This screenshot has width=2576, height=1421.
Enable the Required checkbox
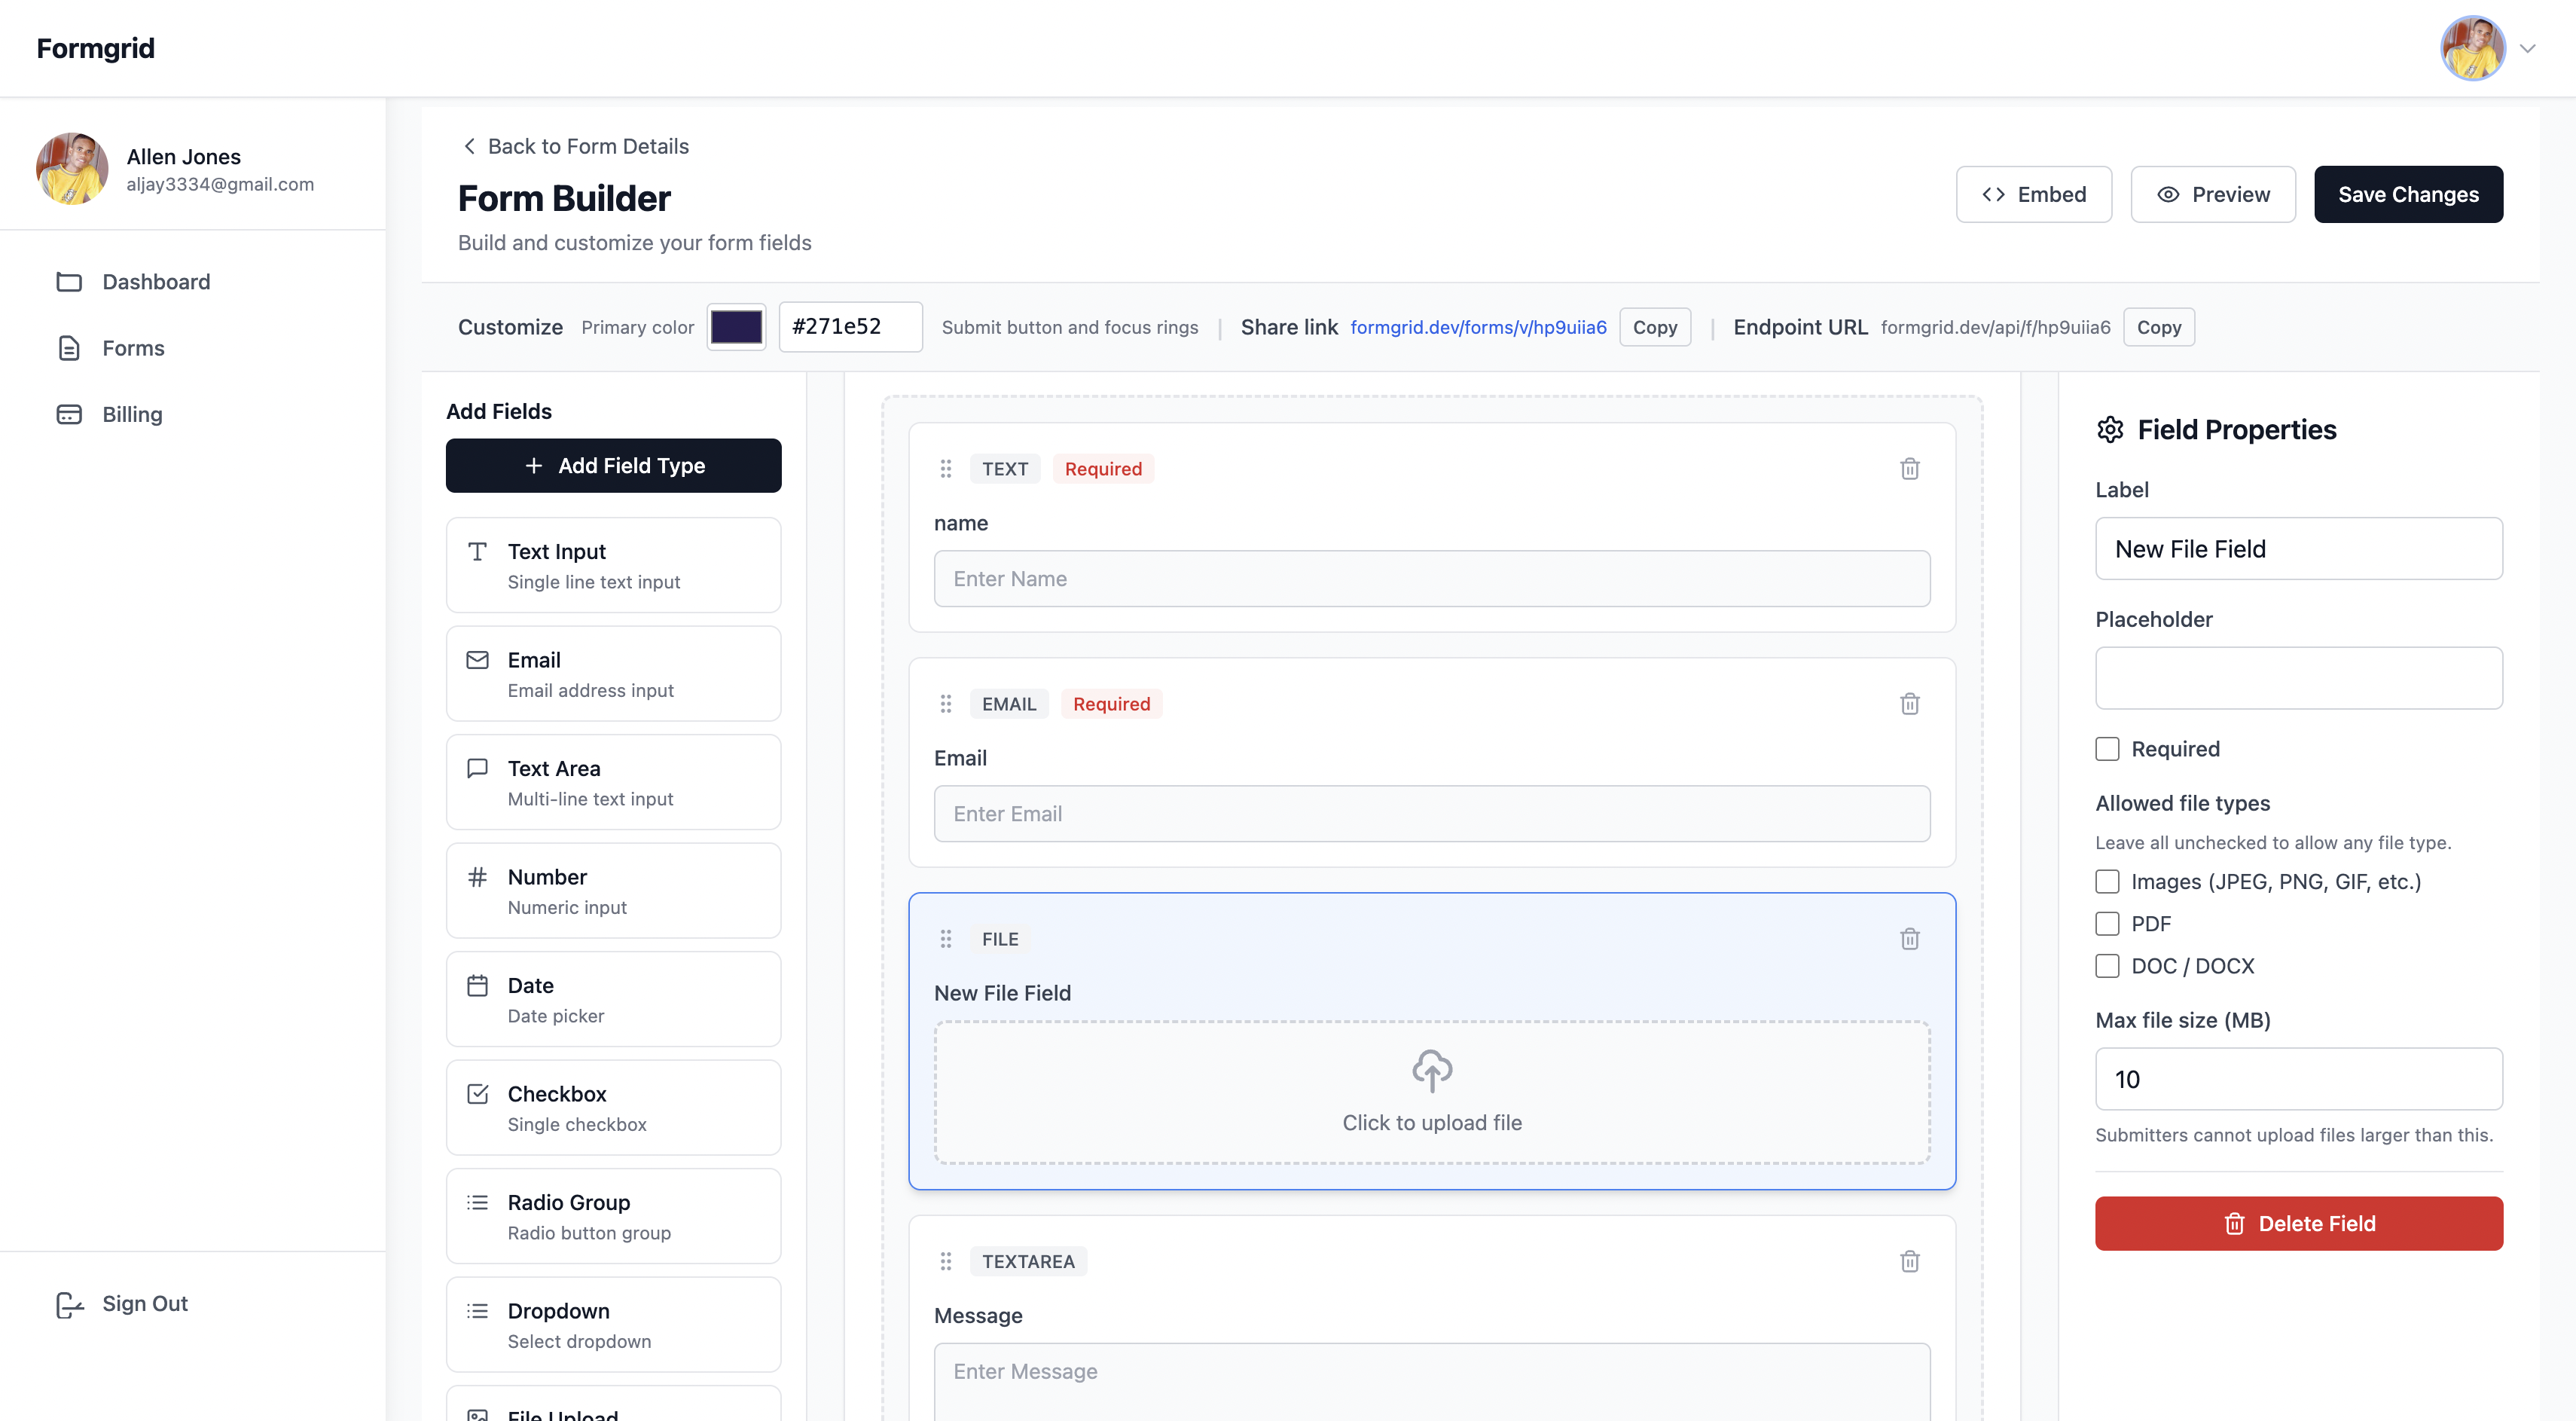[x=2107, y=749]
